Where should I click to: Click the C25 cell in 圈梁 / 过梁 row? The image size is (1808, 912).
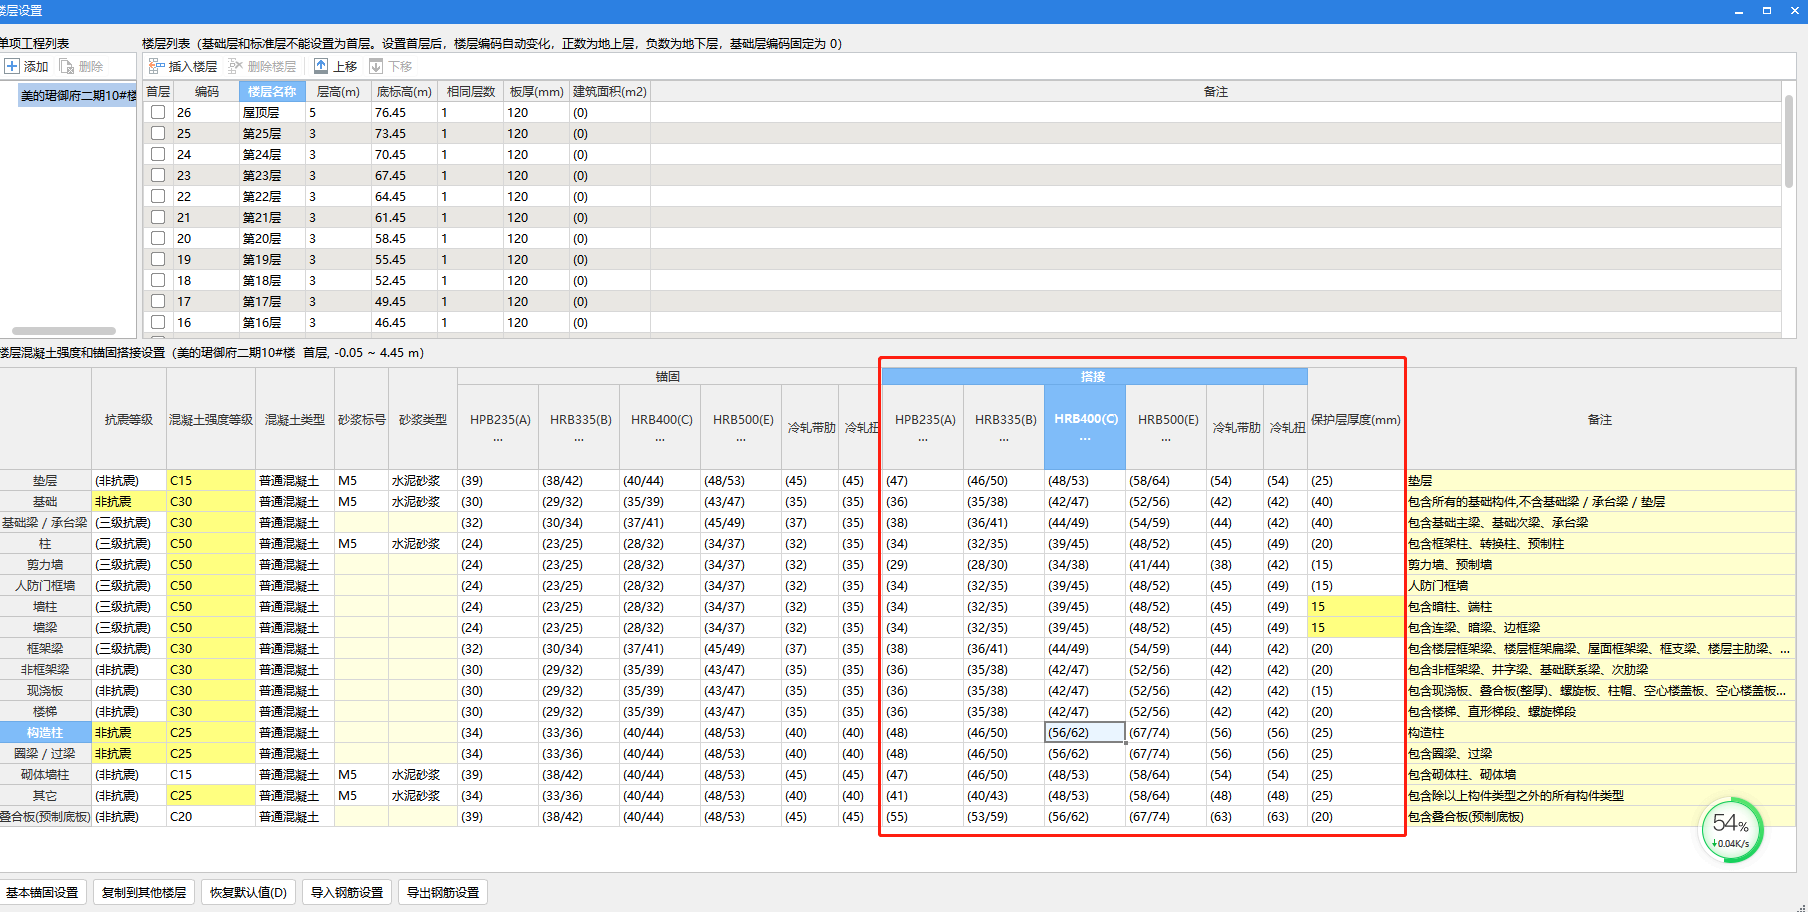(x=211, y=754)
